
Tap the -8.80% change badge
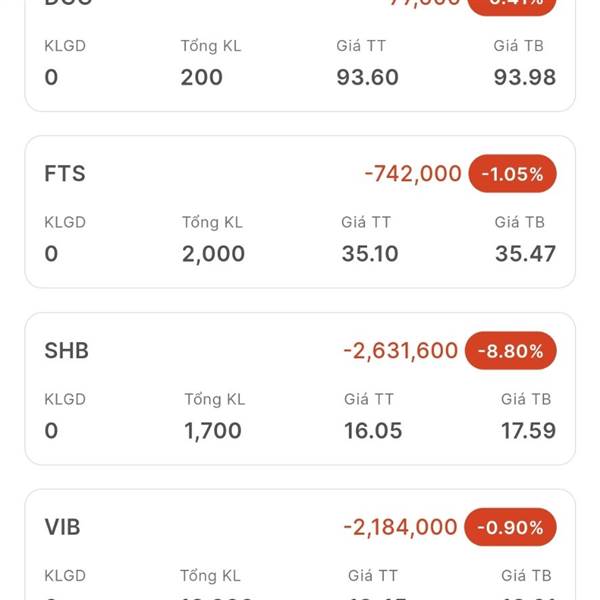pos(510,351)
